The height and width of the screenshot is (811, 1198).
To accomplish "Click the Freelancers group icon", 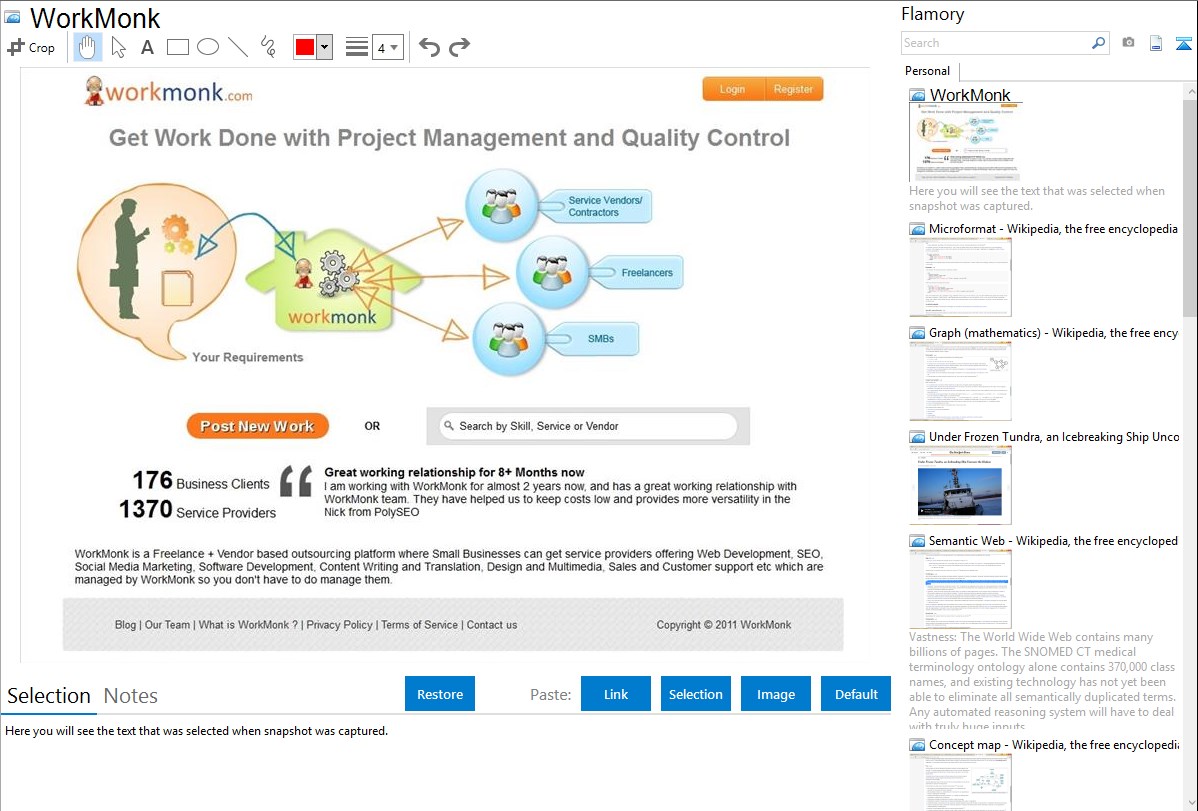I will 552,272.
